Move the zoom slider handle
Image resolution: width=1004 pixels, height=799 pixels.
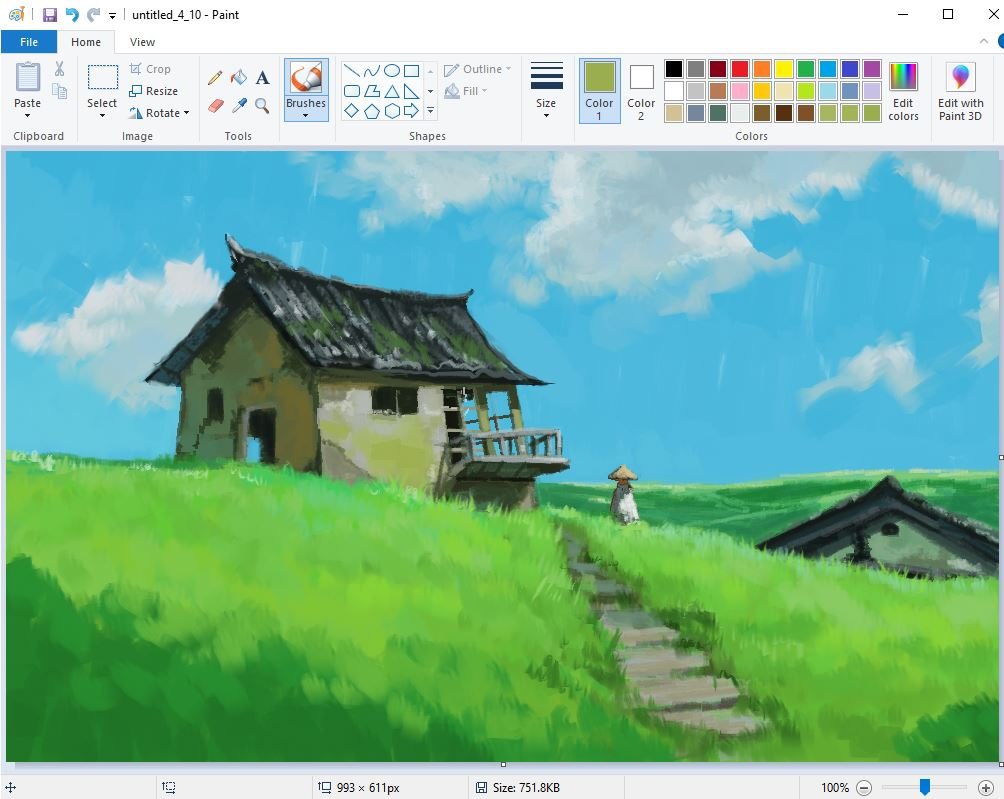tap(925, 787)
